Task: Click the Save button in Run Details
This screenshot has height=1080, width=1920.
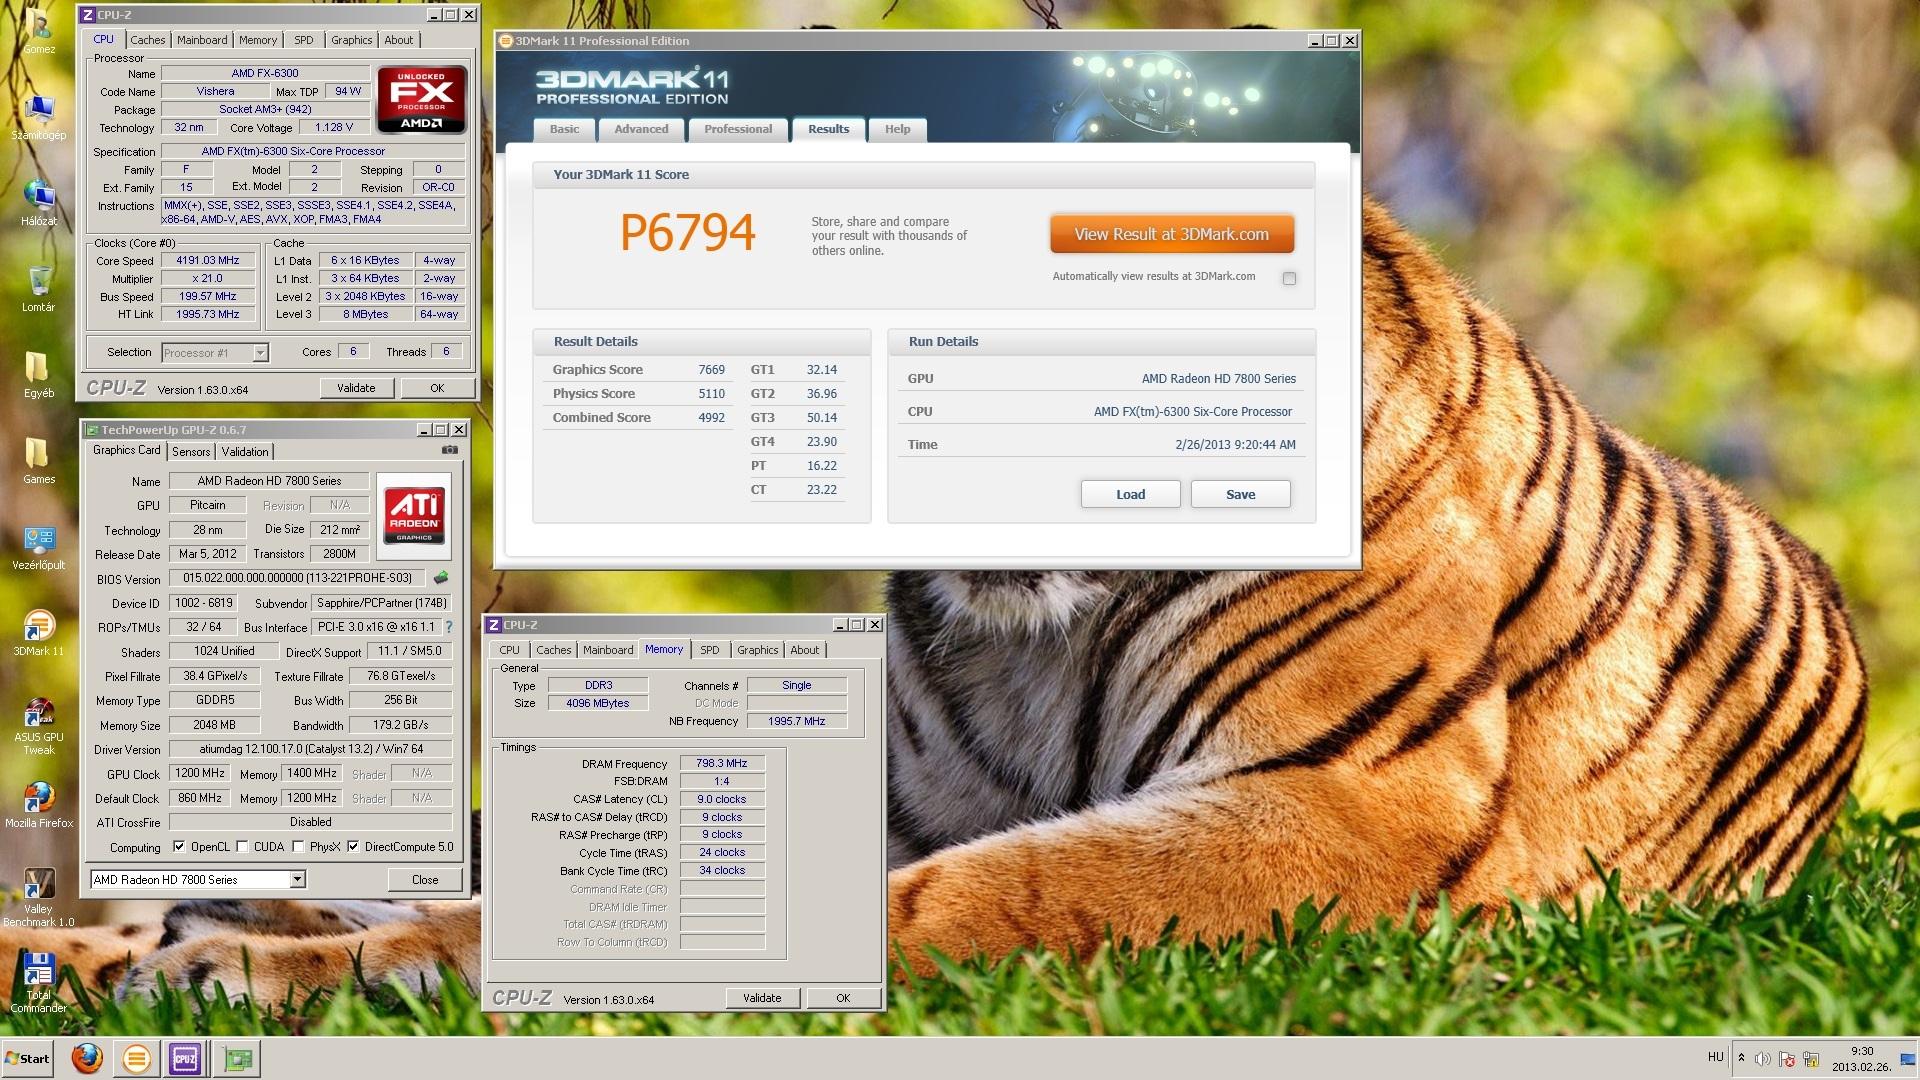Action: tap(1241, 494)
